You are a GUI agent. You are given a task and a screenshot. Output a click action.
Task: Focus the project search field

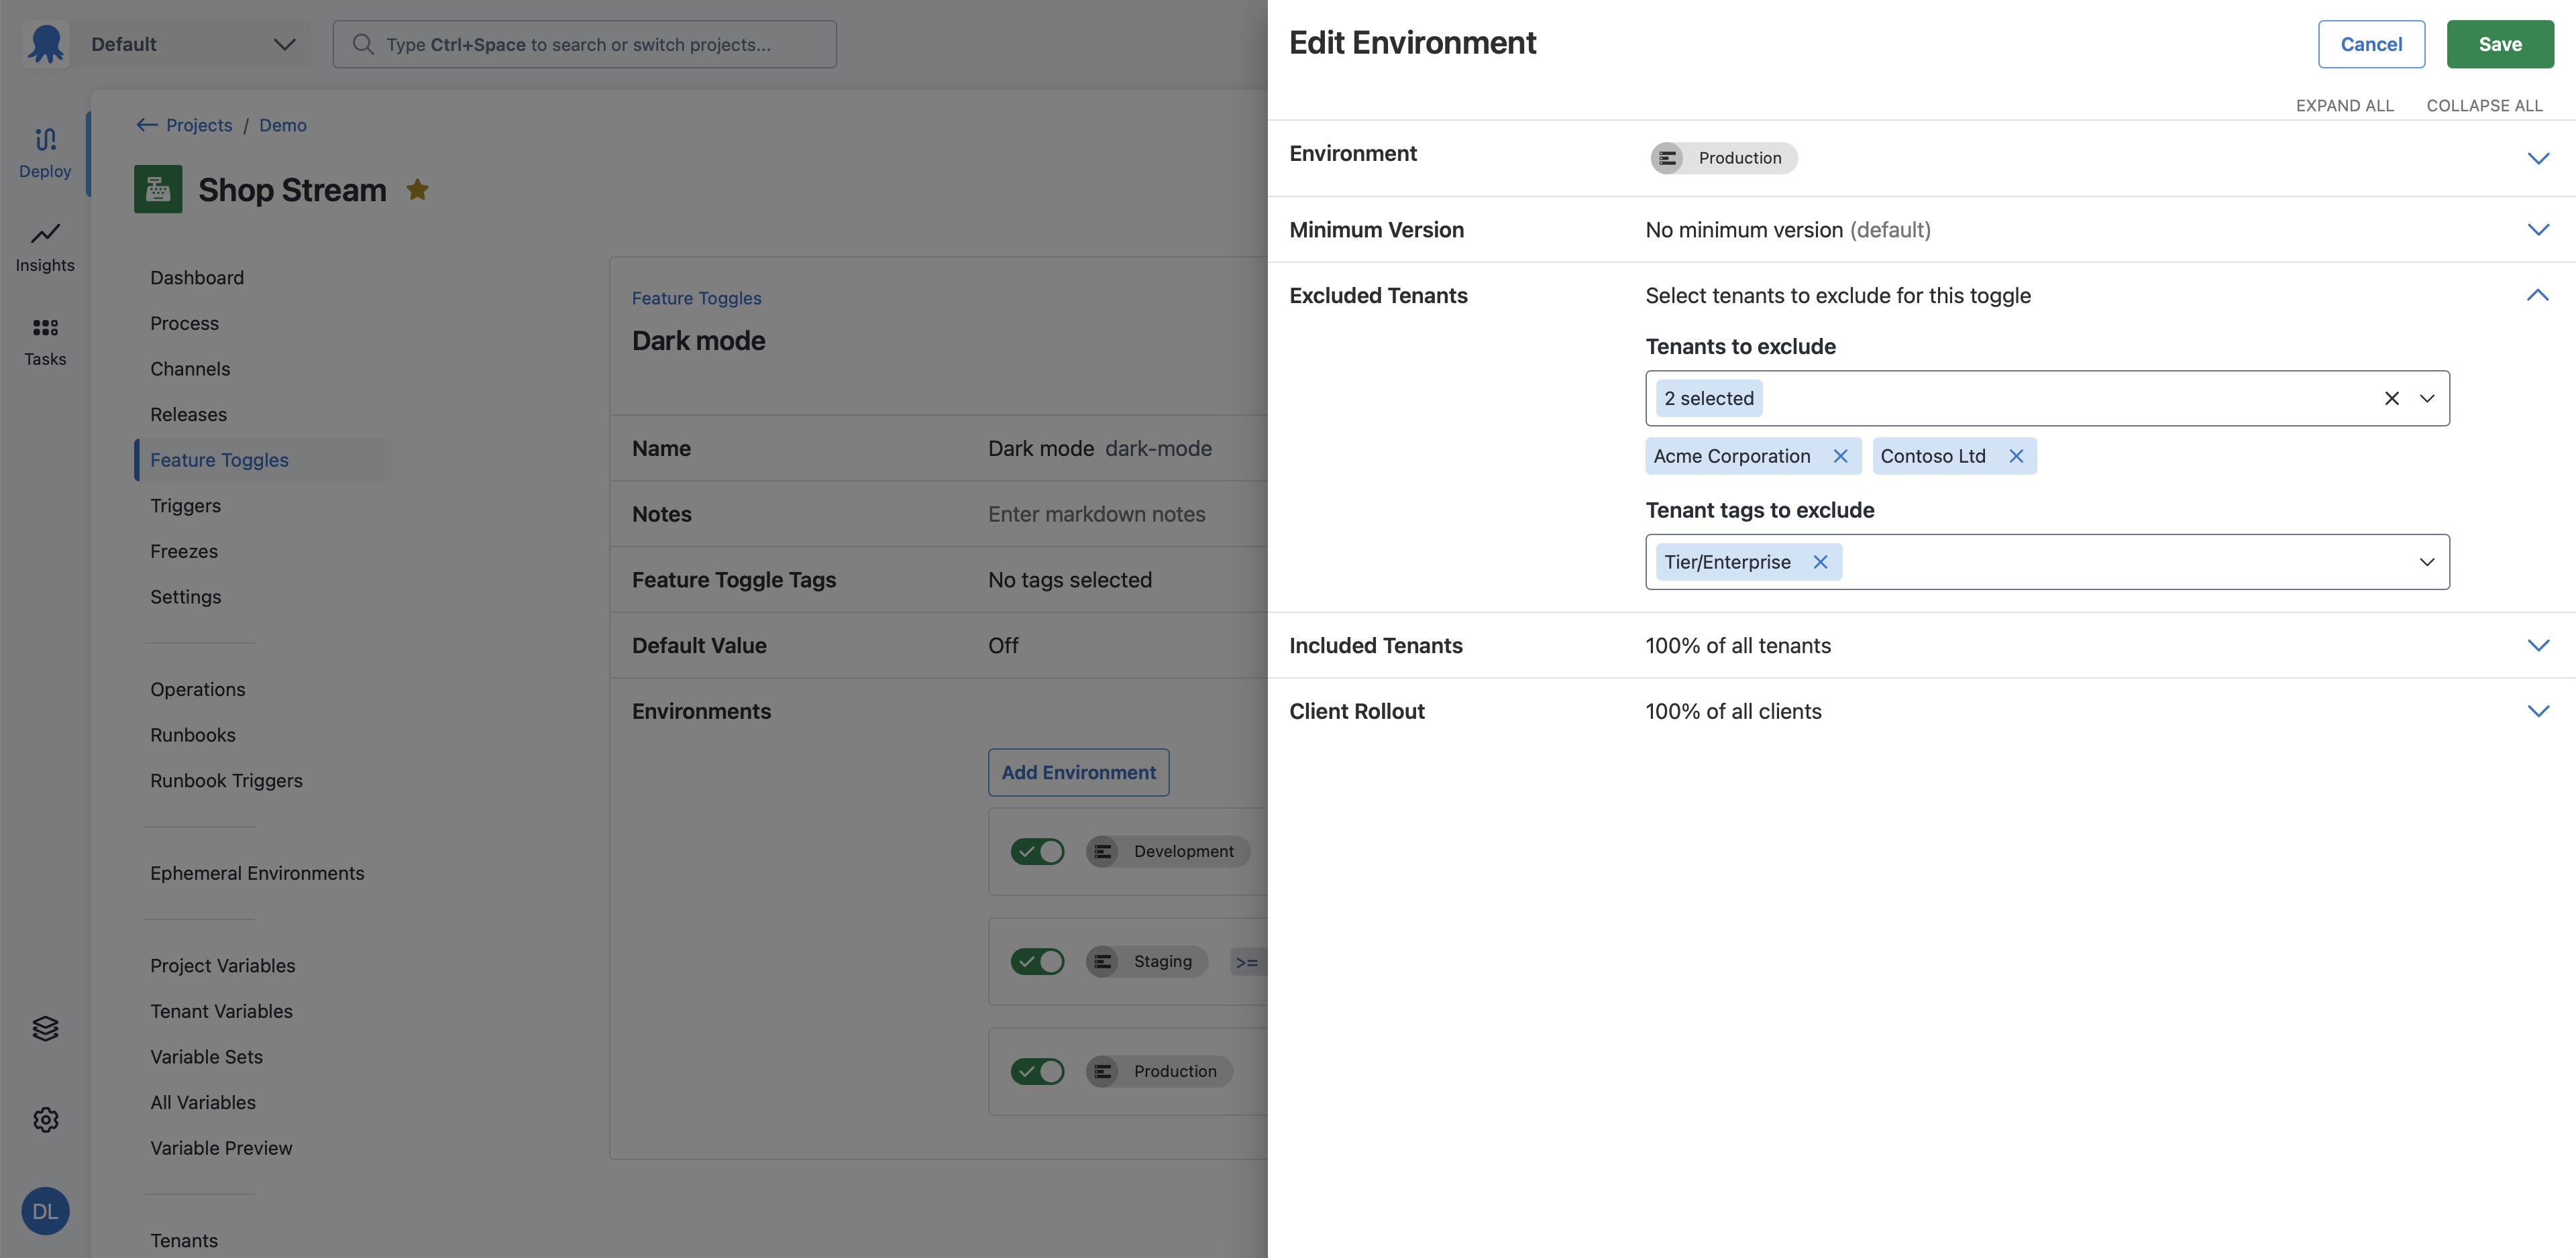click(x=584, y=44)
